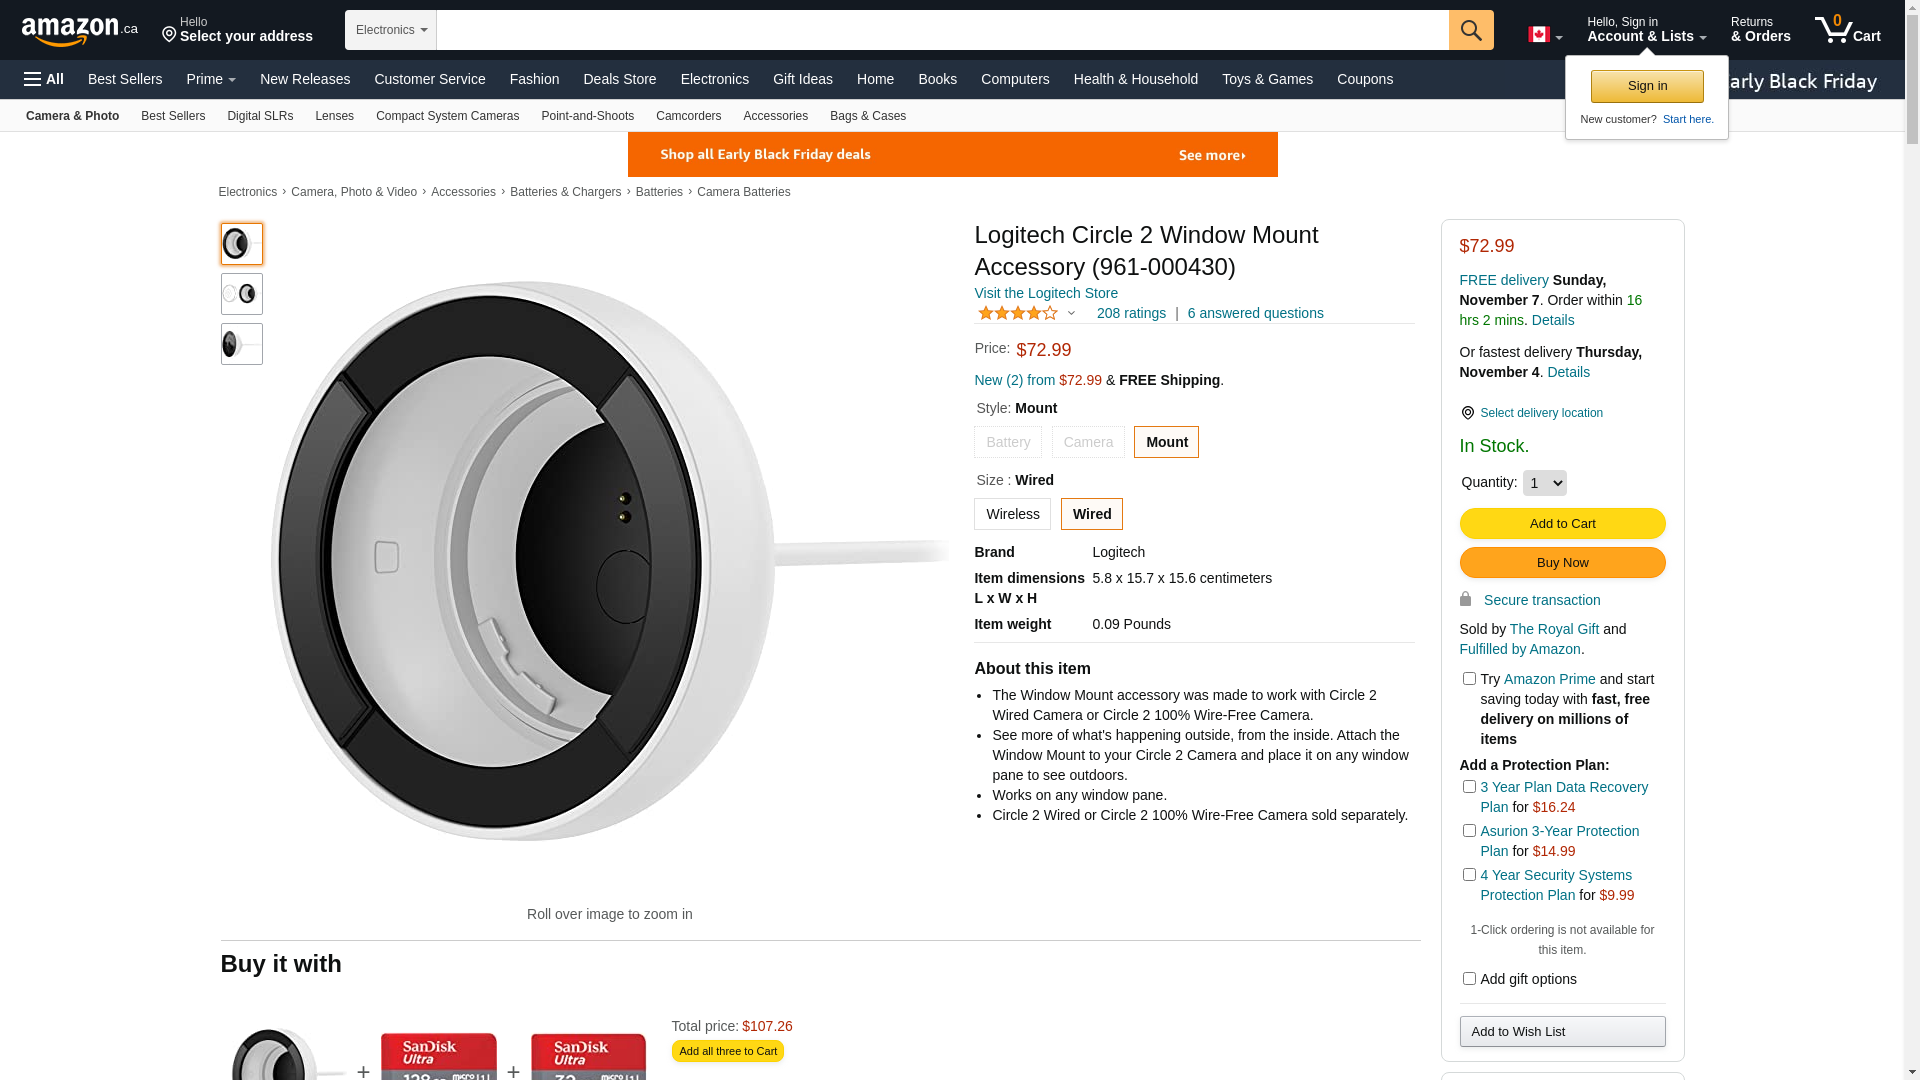The image size is (1920, 1080).
Task: Click the Select delivery location marker icon
Action: coord(1467,413)
